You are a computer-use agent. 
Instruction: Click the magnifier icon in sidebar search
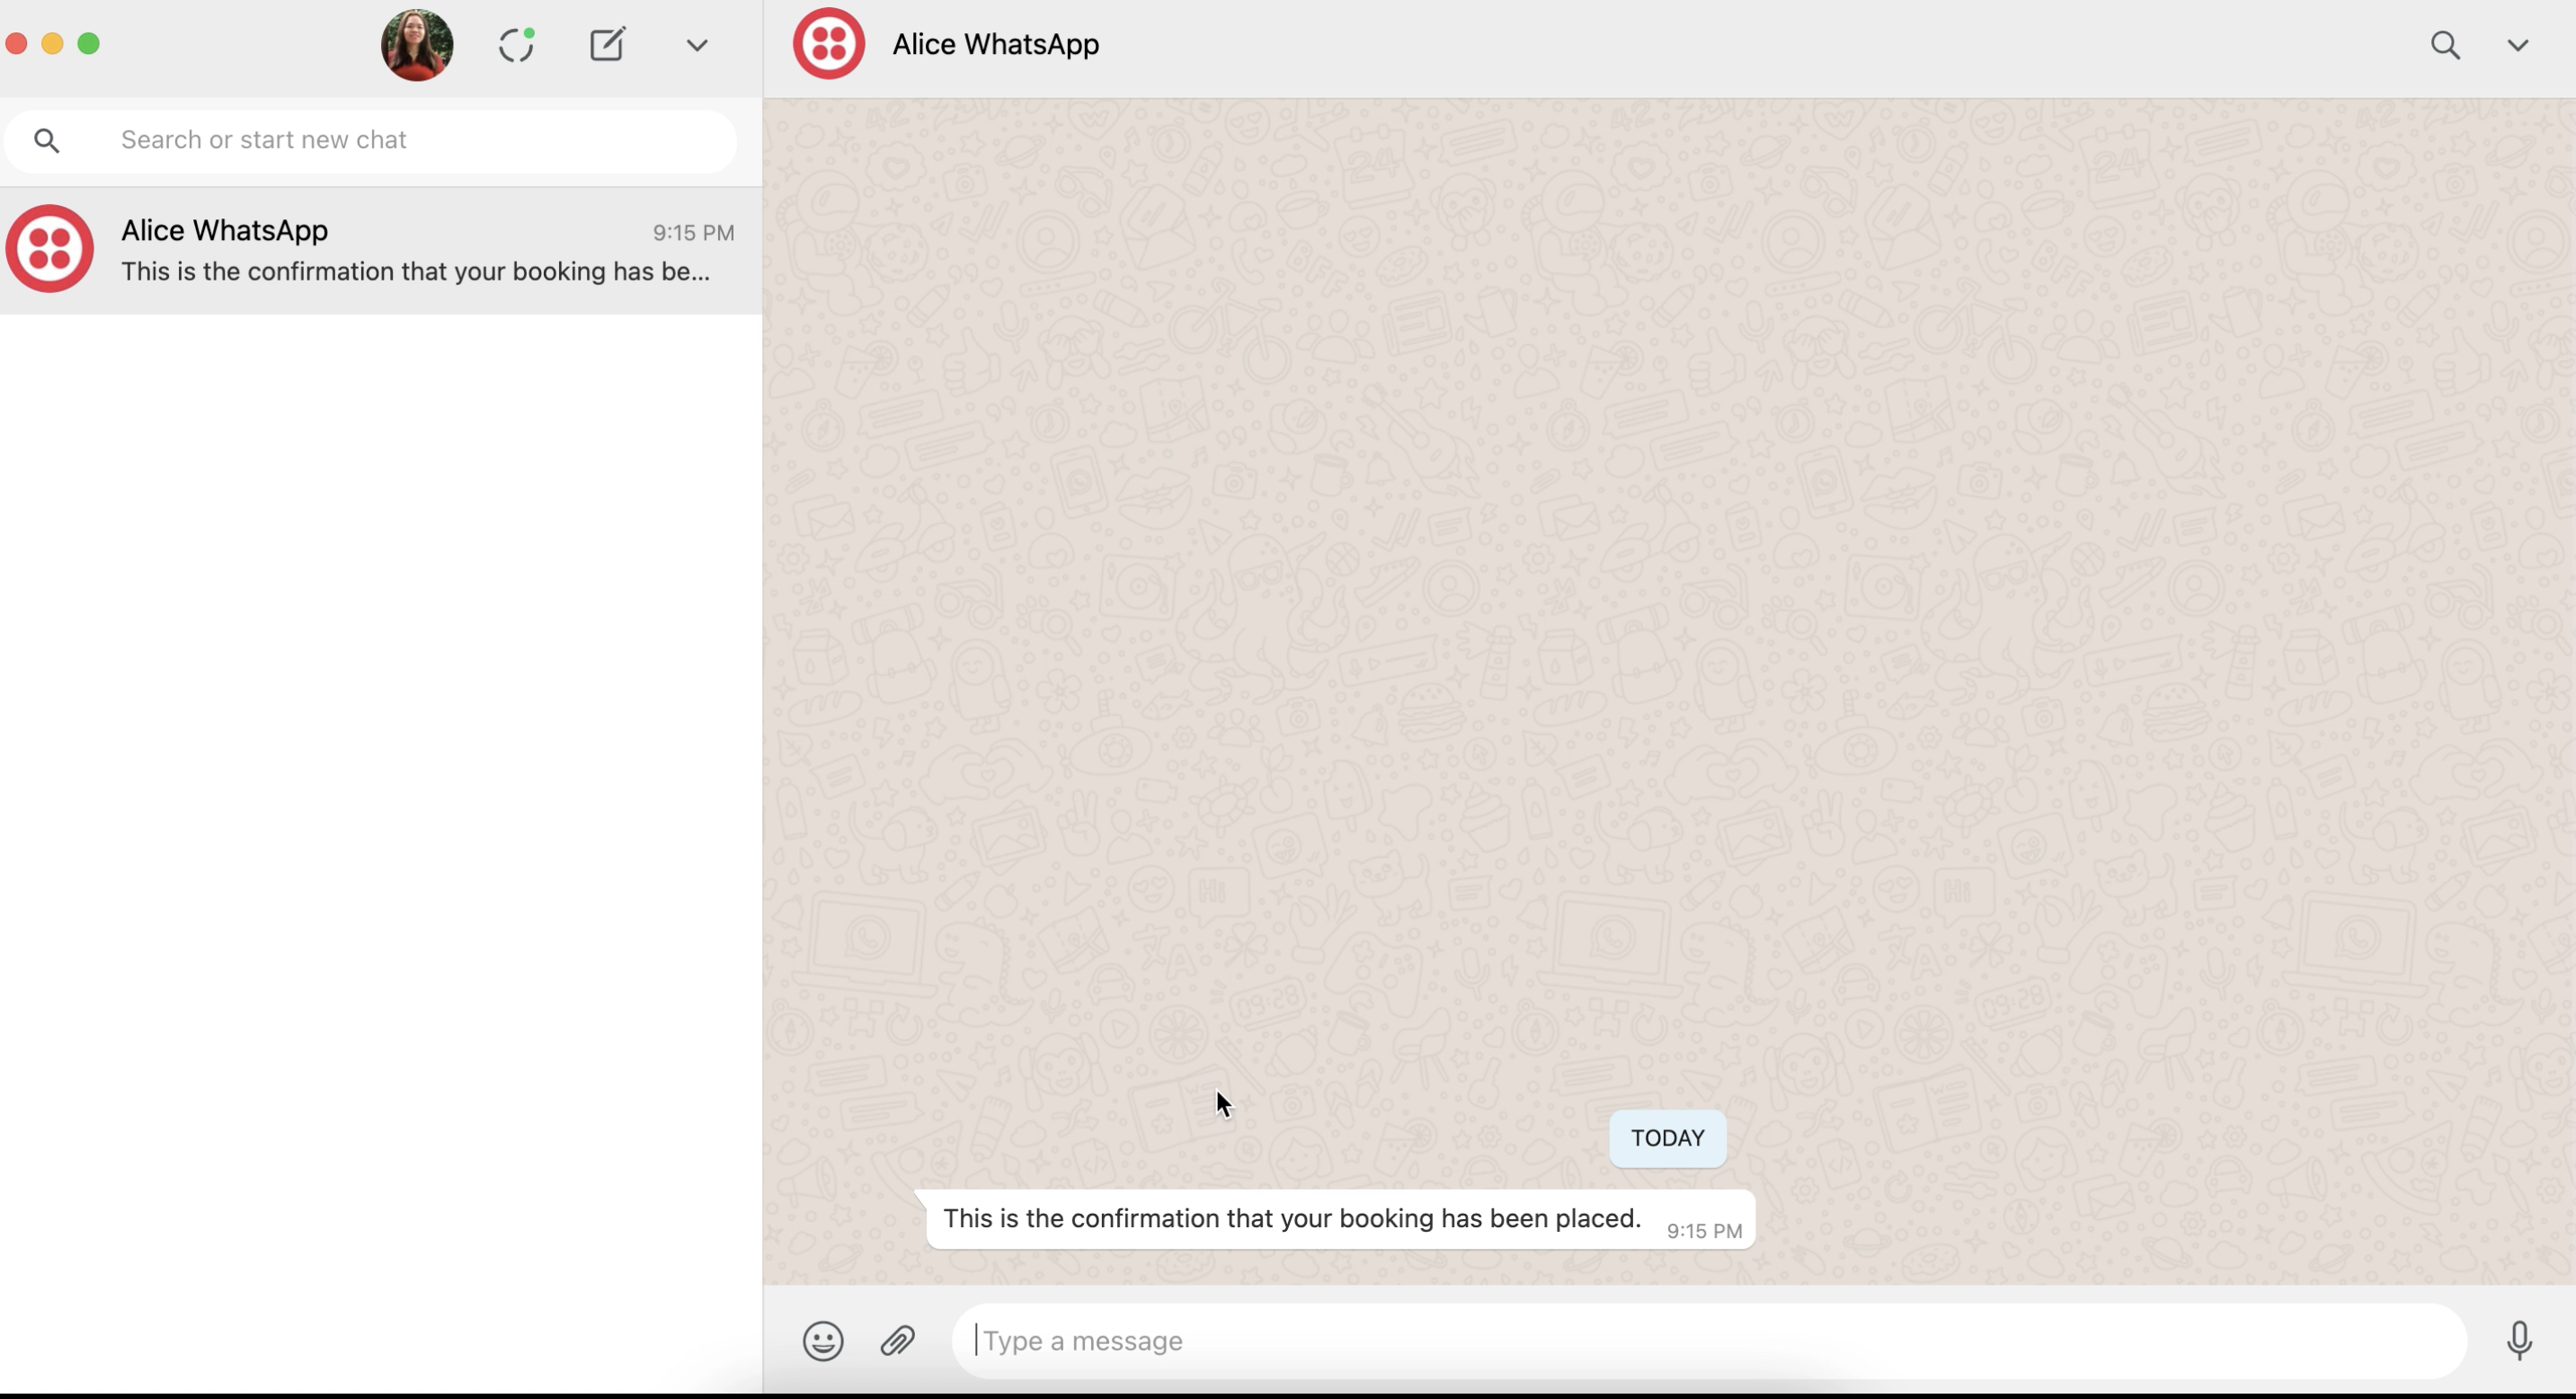coord(47,141)
